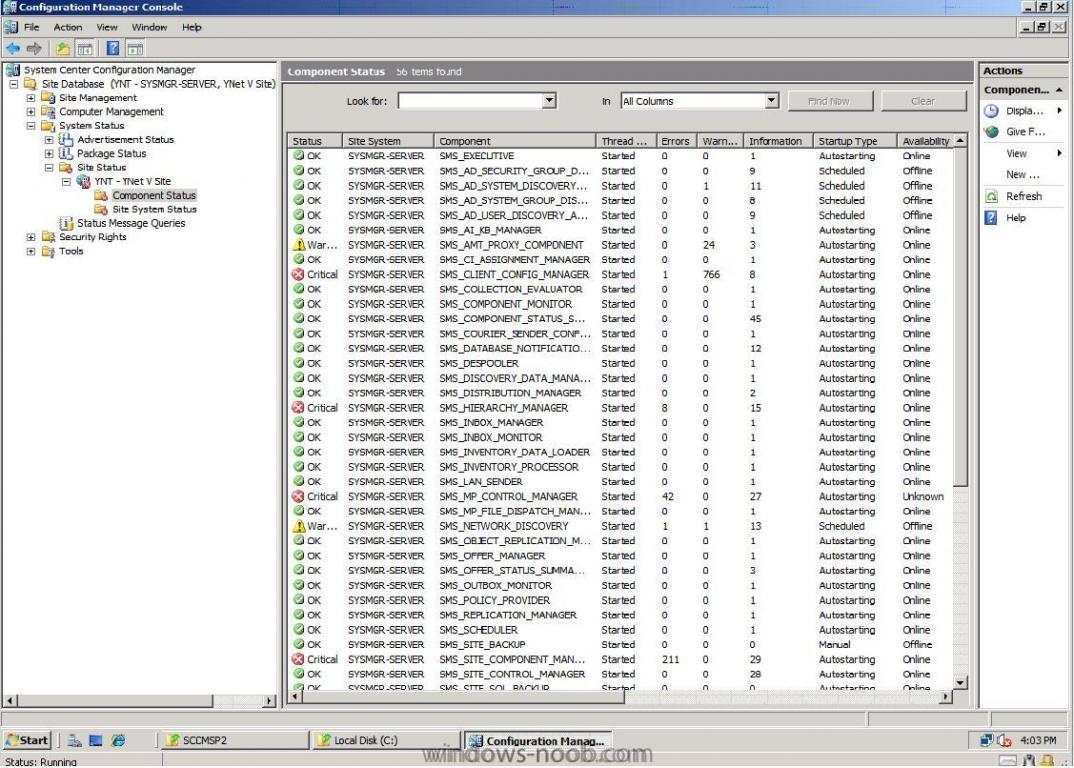Expand the Site Management node

(x=31, y=98)
